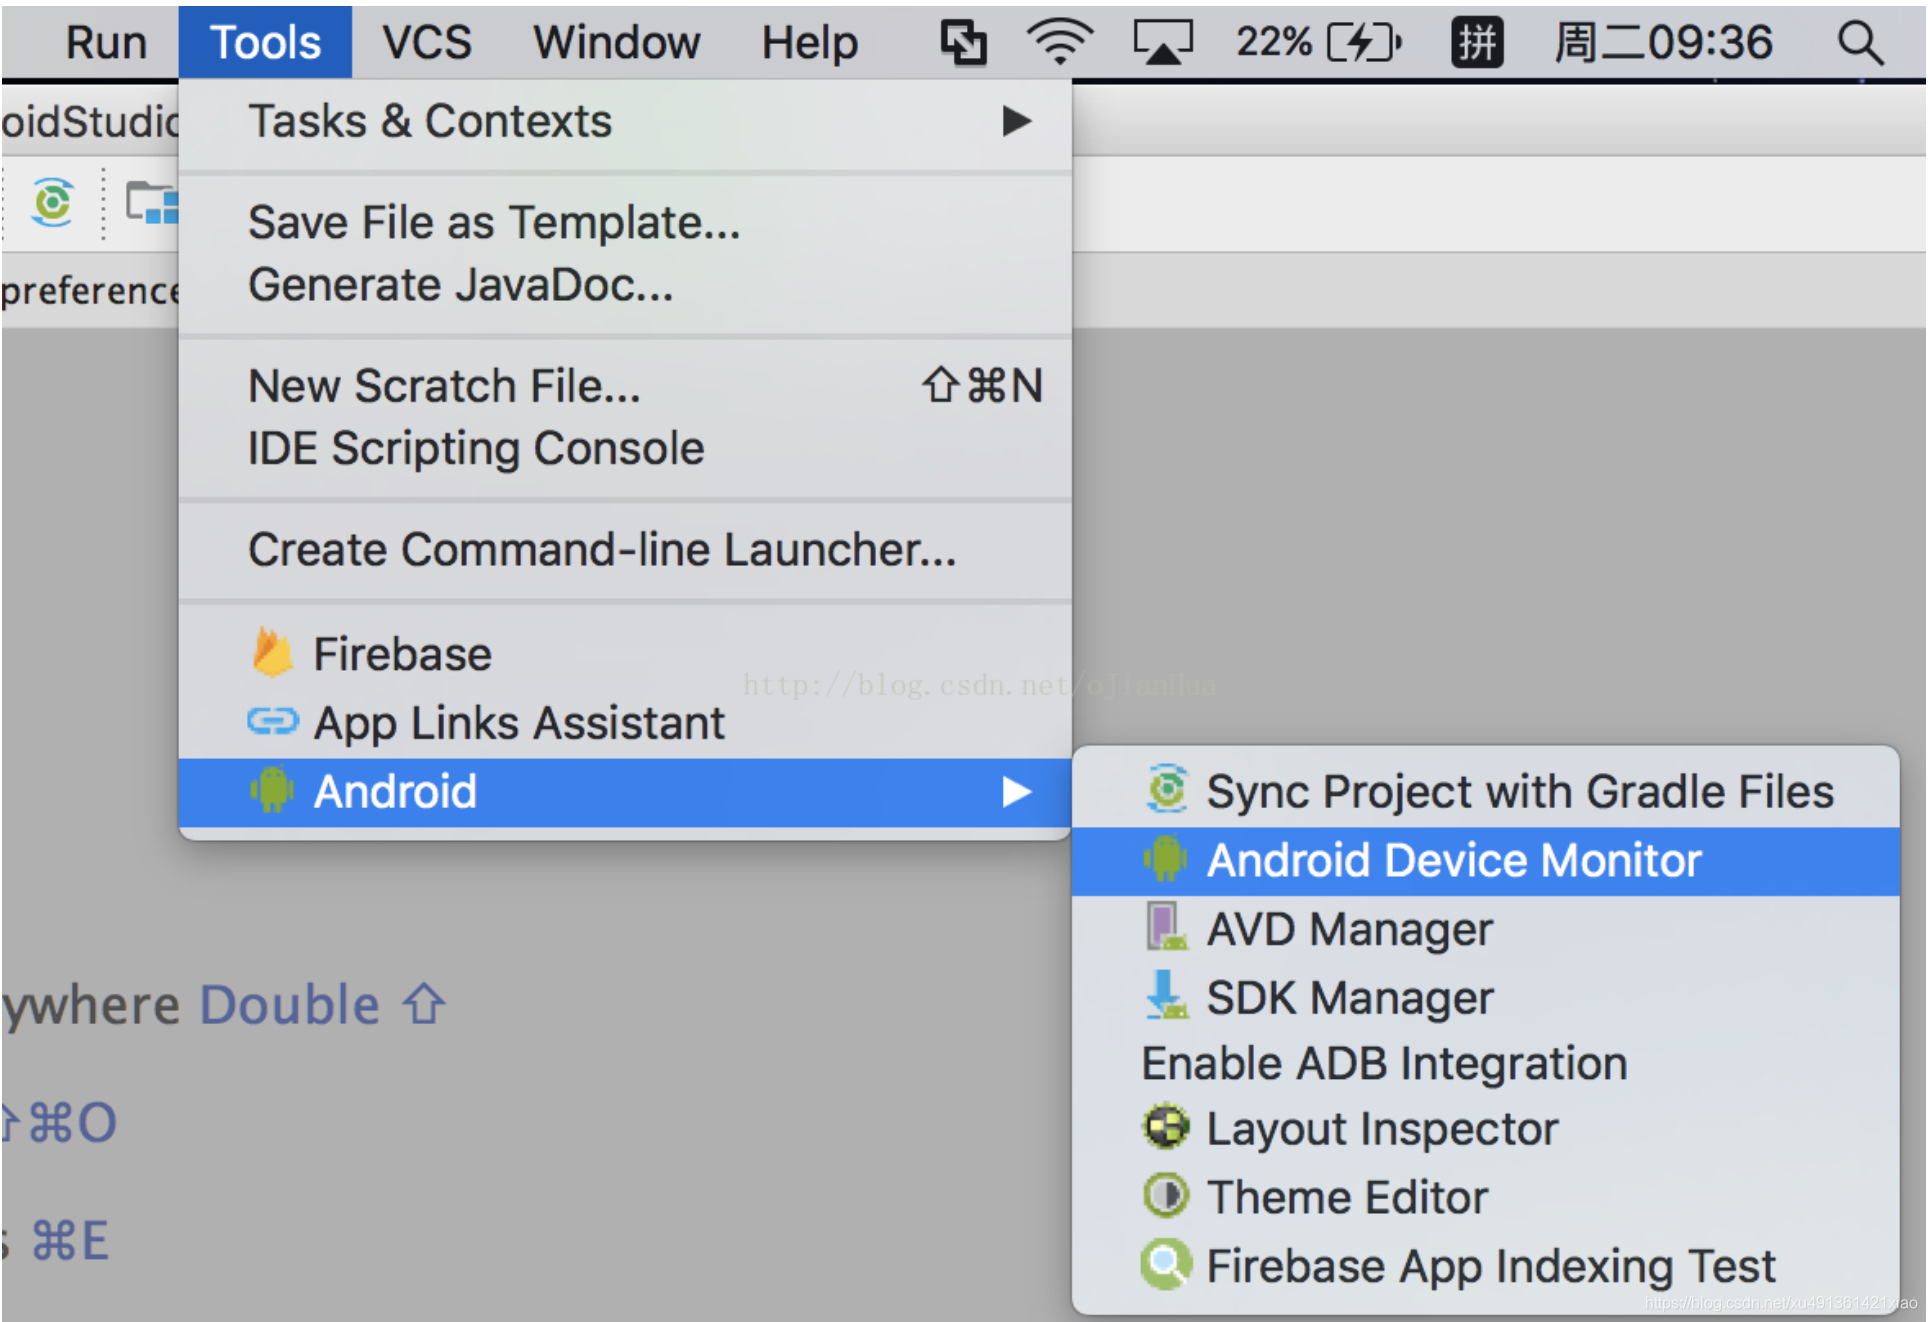
Task: Start the Layout Inspector
Action: pos(1381,1128)
